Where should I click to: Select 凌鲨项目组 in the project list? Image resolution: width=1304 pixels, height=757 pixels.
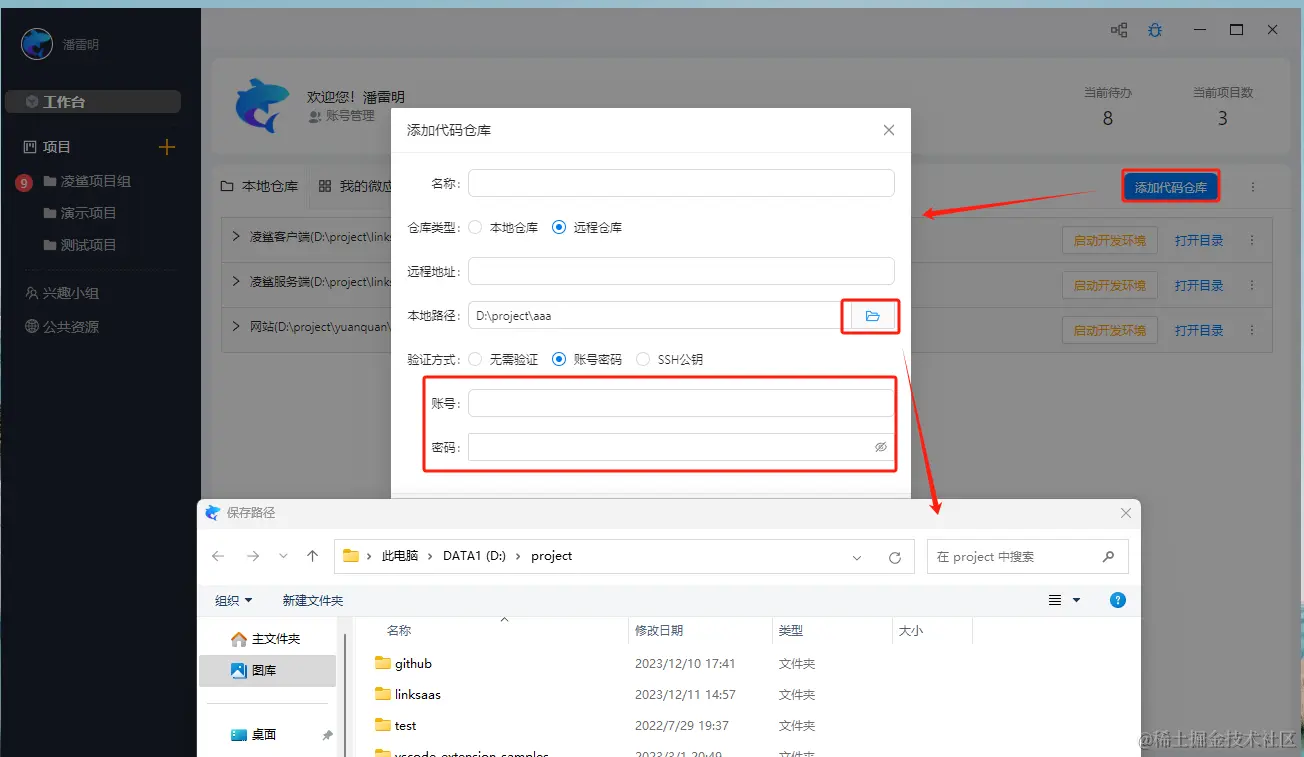tap(88, 181)
